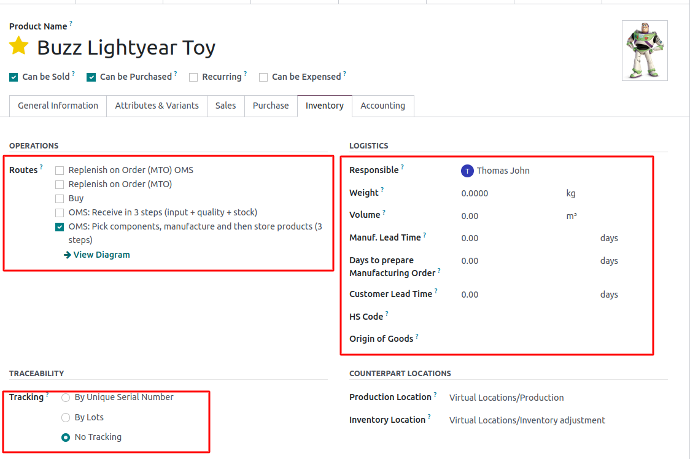The width and height of the screenshot is (690, 459).
Task: Enable Can be Expensed checkbox
Action: [263, 77]
